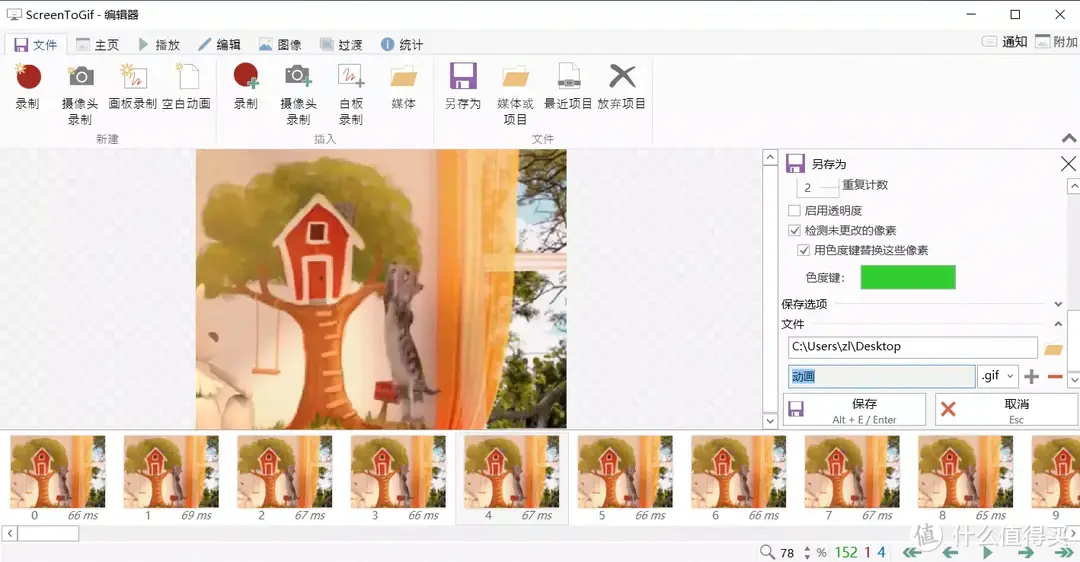Create a 空白动画 blank animation
Image resolution: width=1080 pixels, height=562 pixels.
point(187,86)
